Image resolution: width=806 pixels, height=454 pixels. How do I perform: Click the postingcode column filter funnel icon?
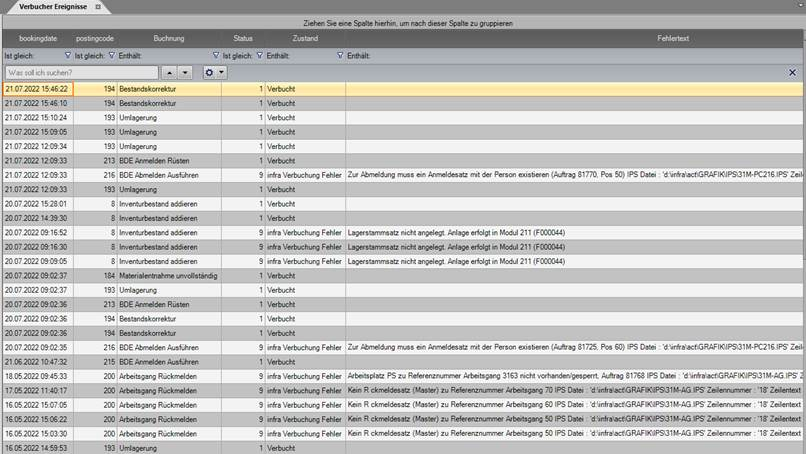[111, 56]
